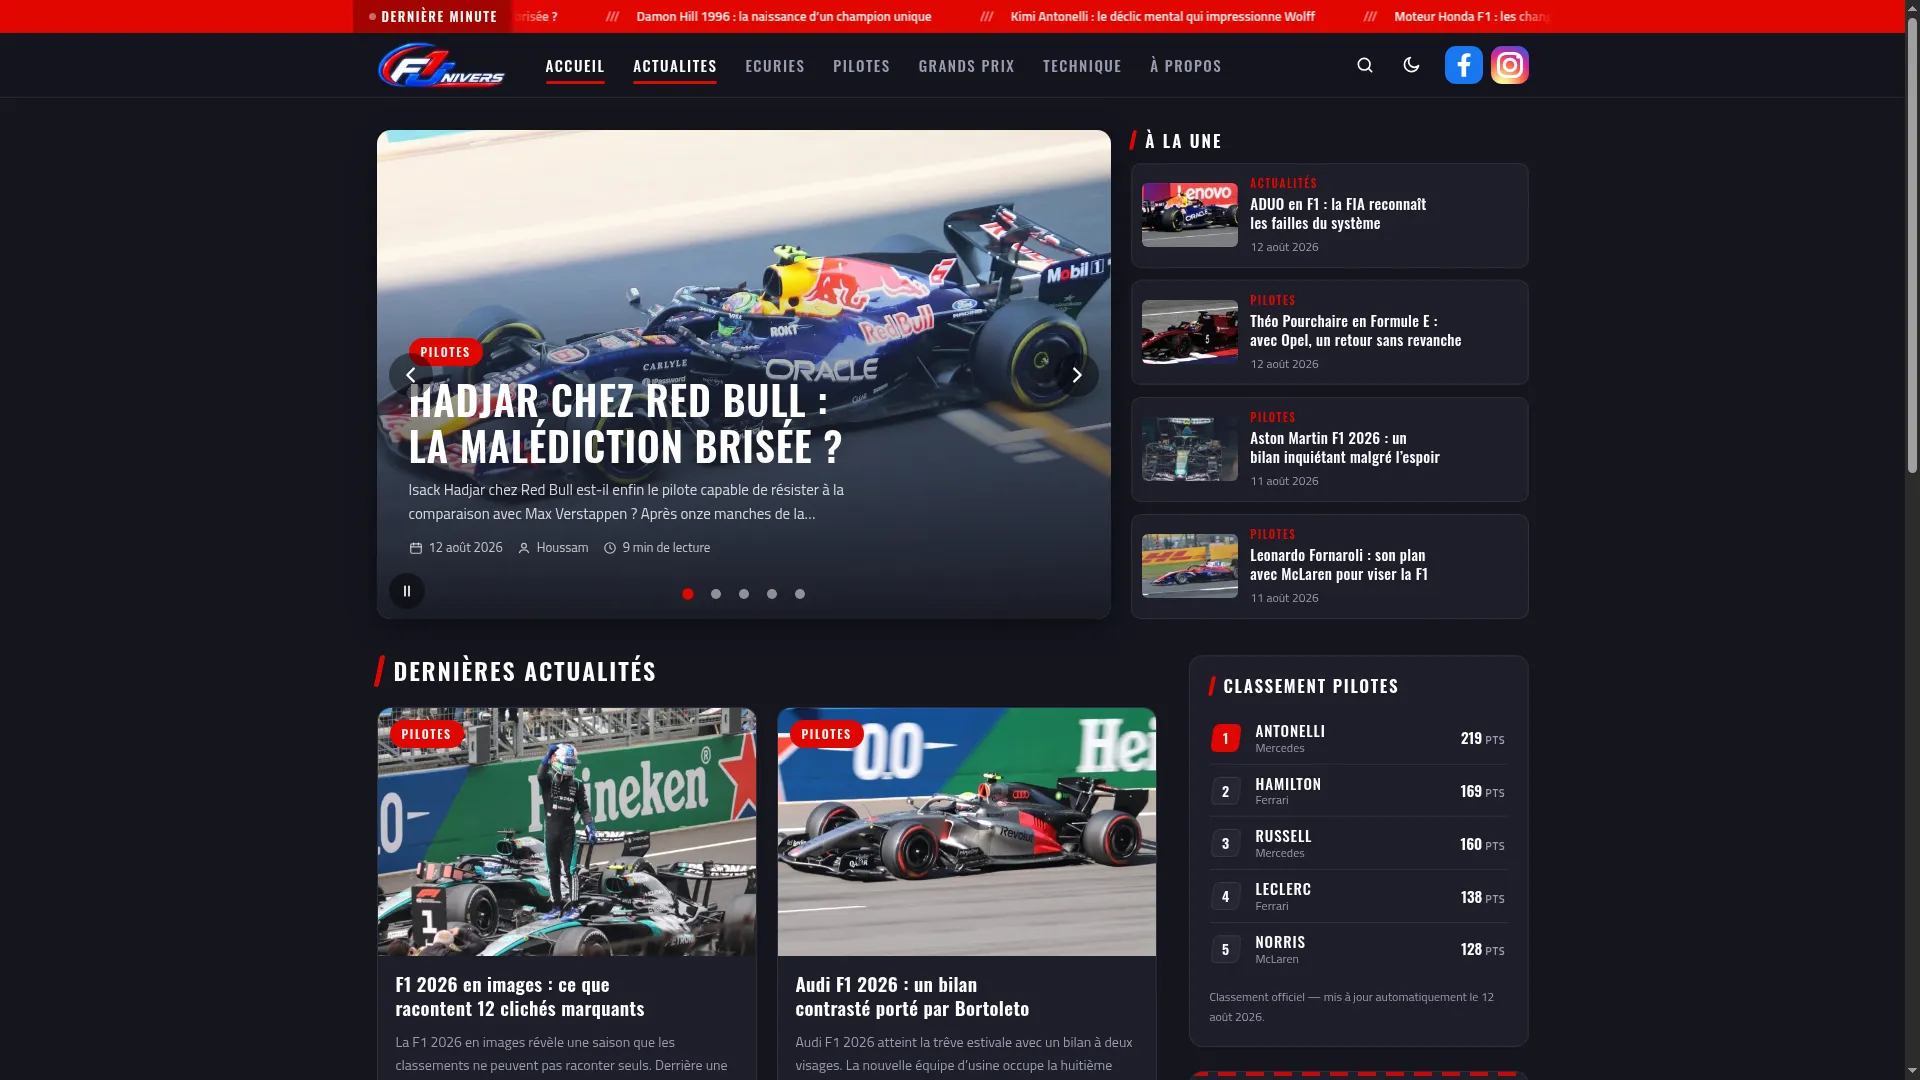Open the TECHNIQUE menu item
This screenshot has width=1920, height=1080.
[1082, 66]
